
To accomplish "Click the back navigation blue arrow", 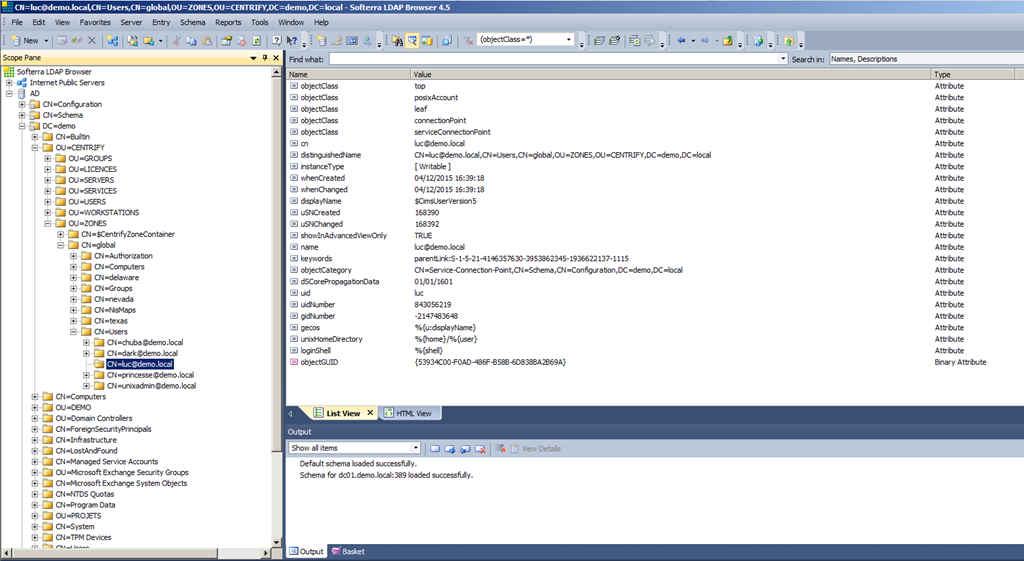I will [x=681, y=40].
